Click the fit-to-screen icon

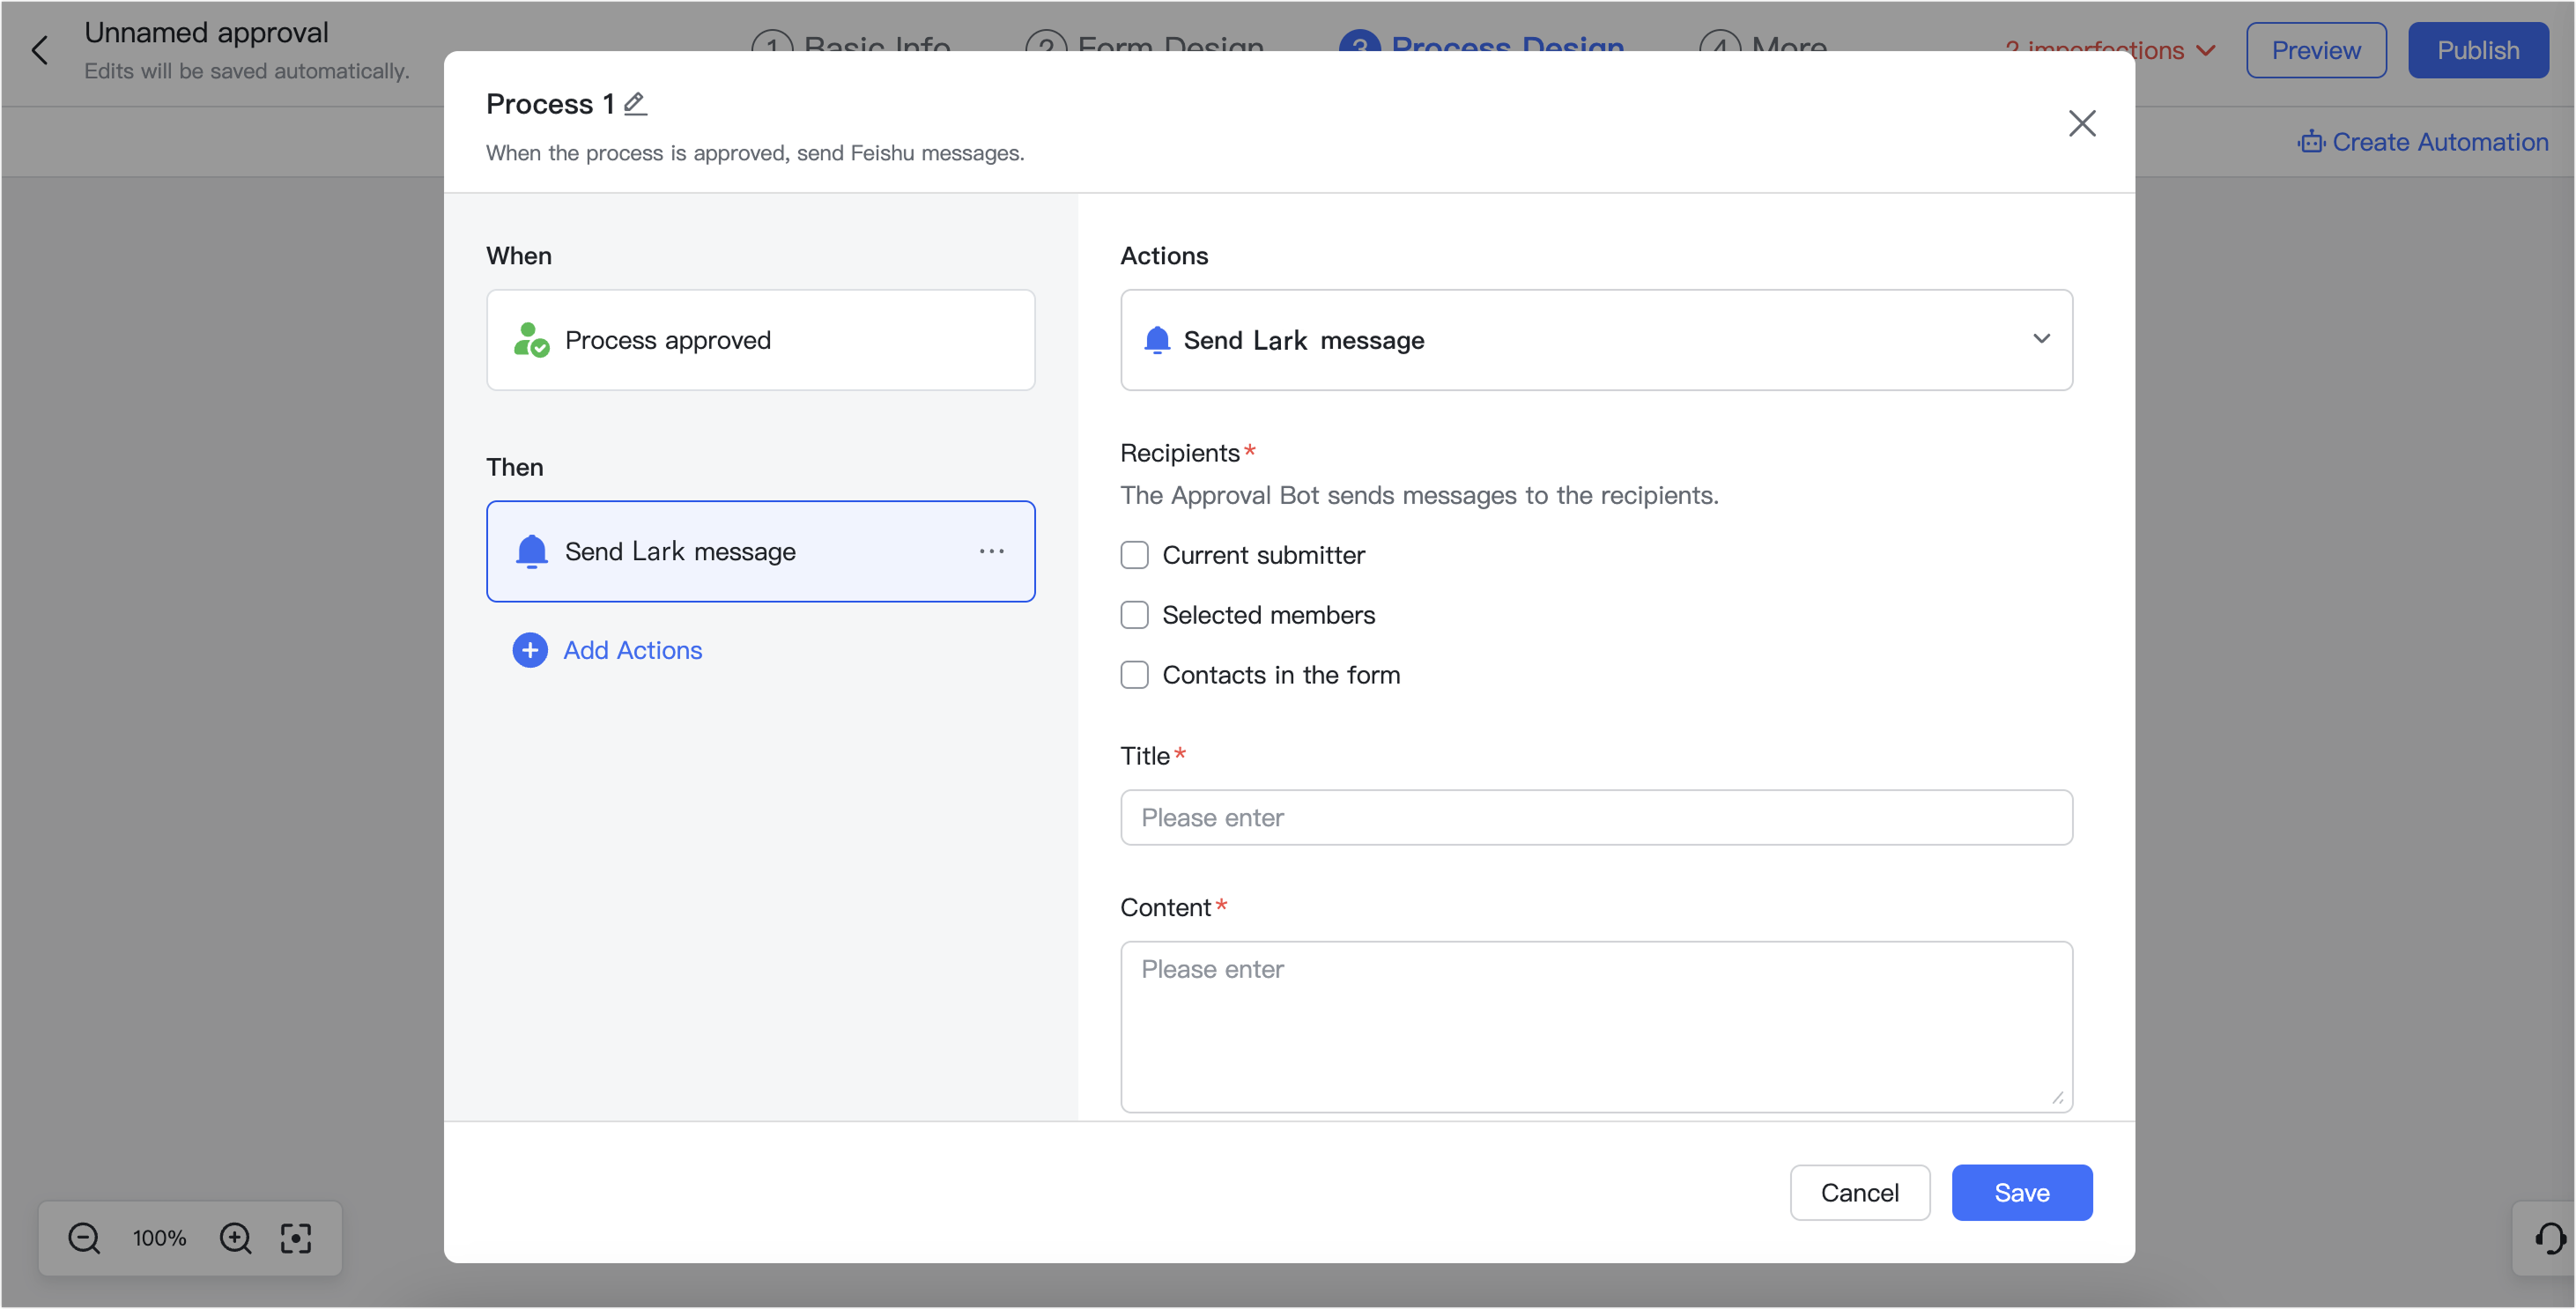point(296,1238)
